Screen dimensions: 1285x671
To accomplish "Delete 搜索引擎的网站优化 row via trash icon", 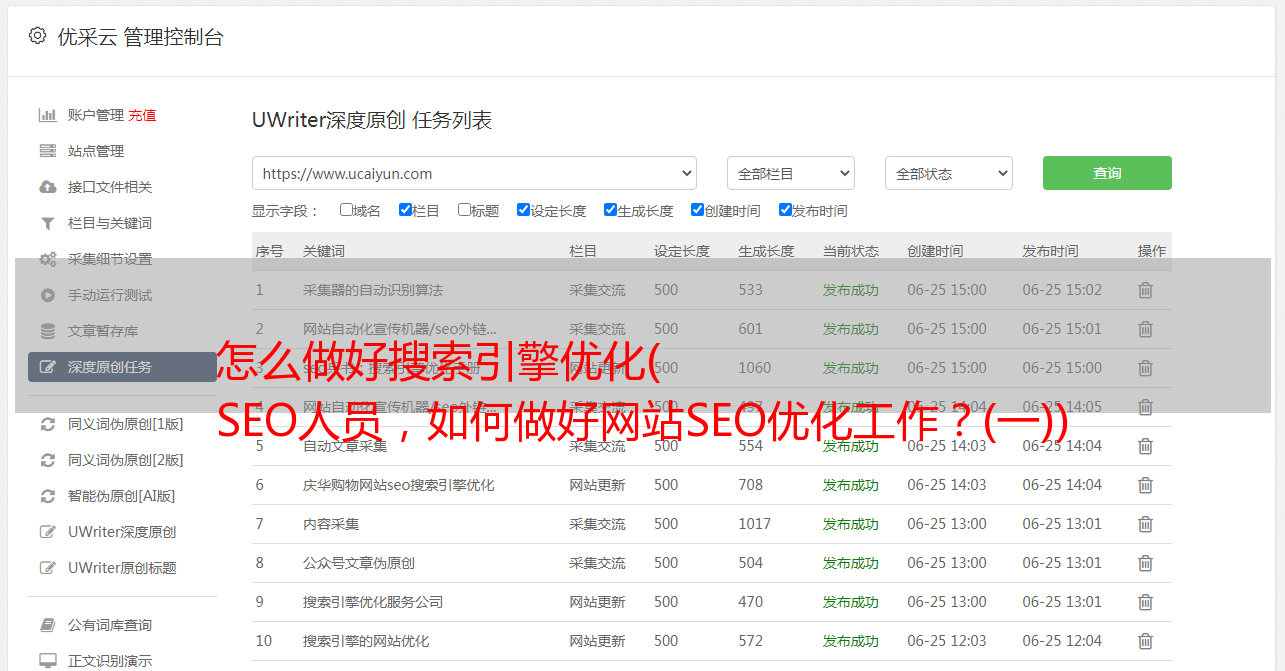I will coord(1145,641).
